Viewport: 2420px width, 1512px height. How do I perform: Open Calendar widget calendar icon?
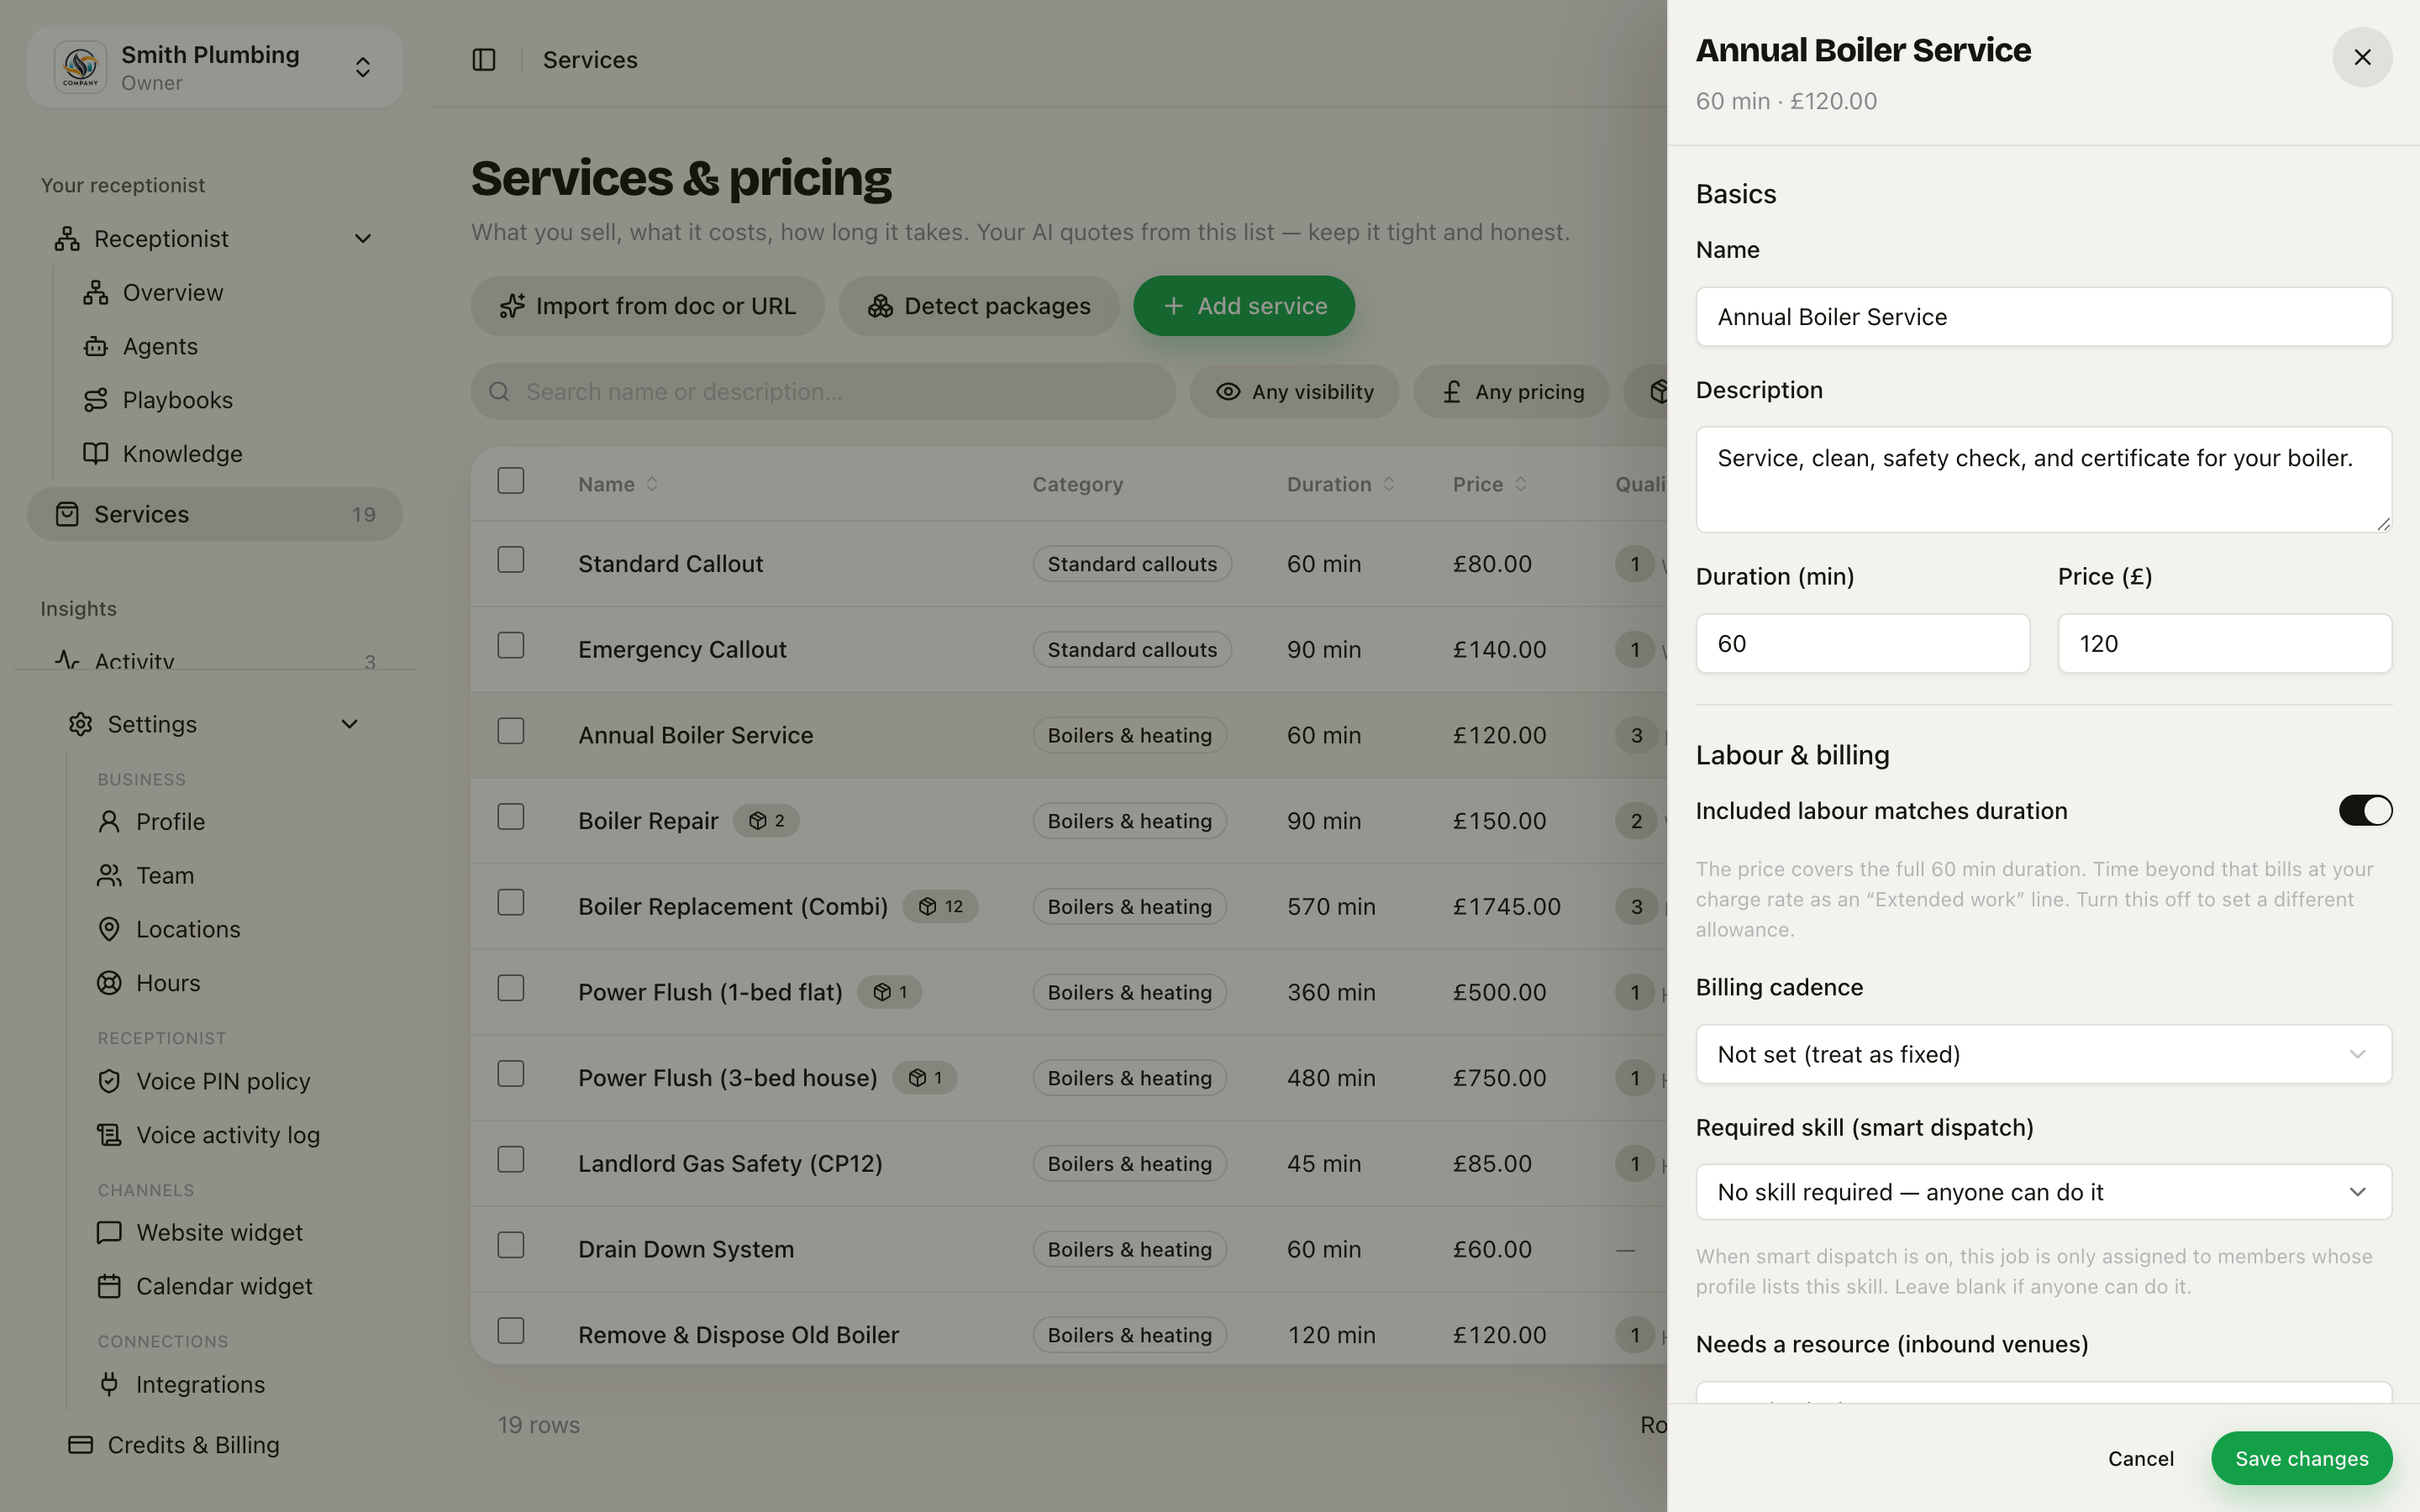coord(109,1286)
